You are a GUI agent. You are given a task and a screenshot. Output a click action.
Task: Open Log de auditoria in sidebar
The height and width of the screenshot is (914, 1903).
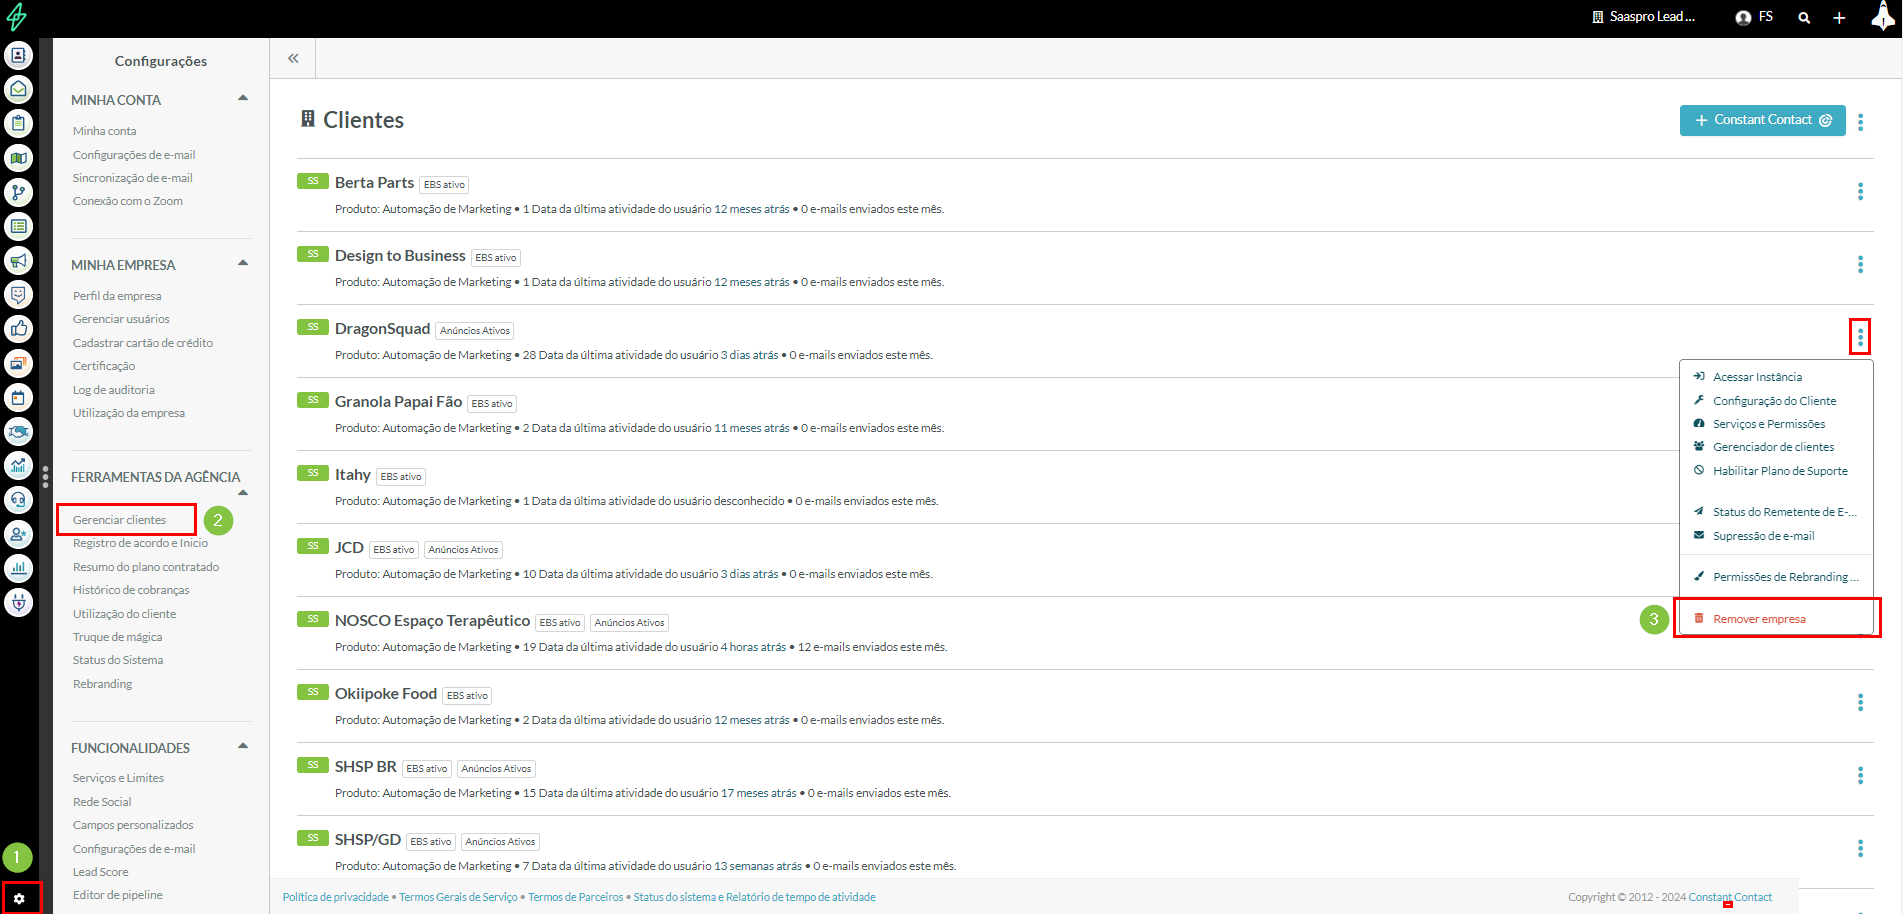click(x=113, y=390)
